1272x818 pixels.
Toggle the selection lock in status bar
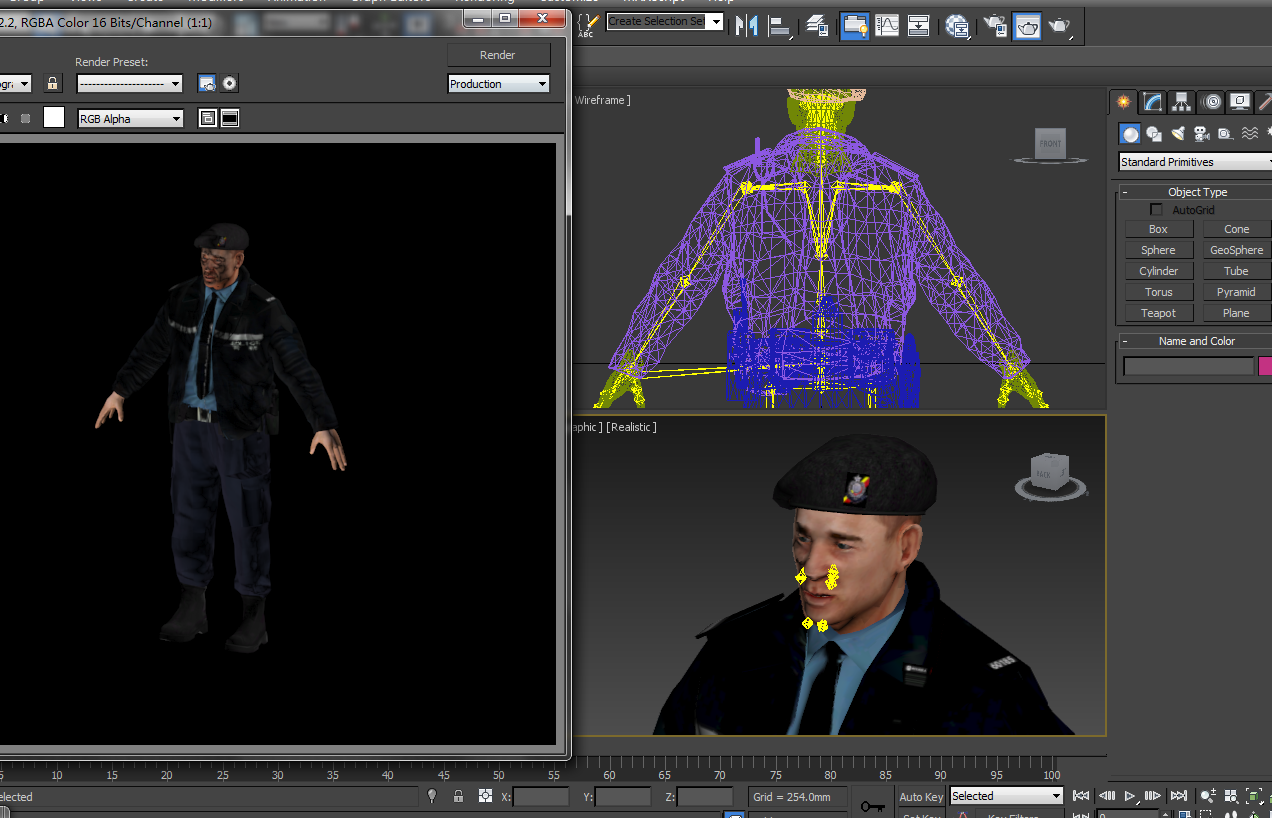(458, 796)
